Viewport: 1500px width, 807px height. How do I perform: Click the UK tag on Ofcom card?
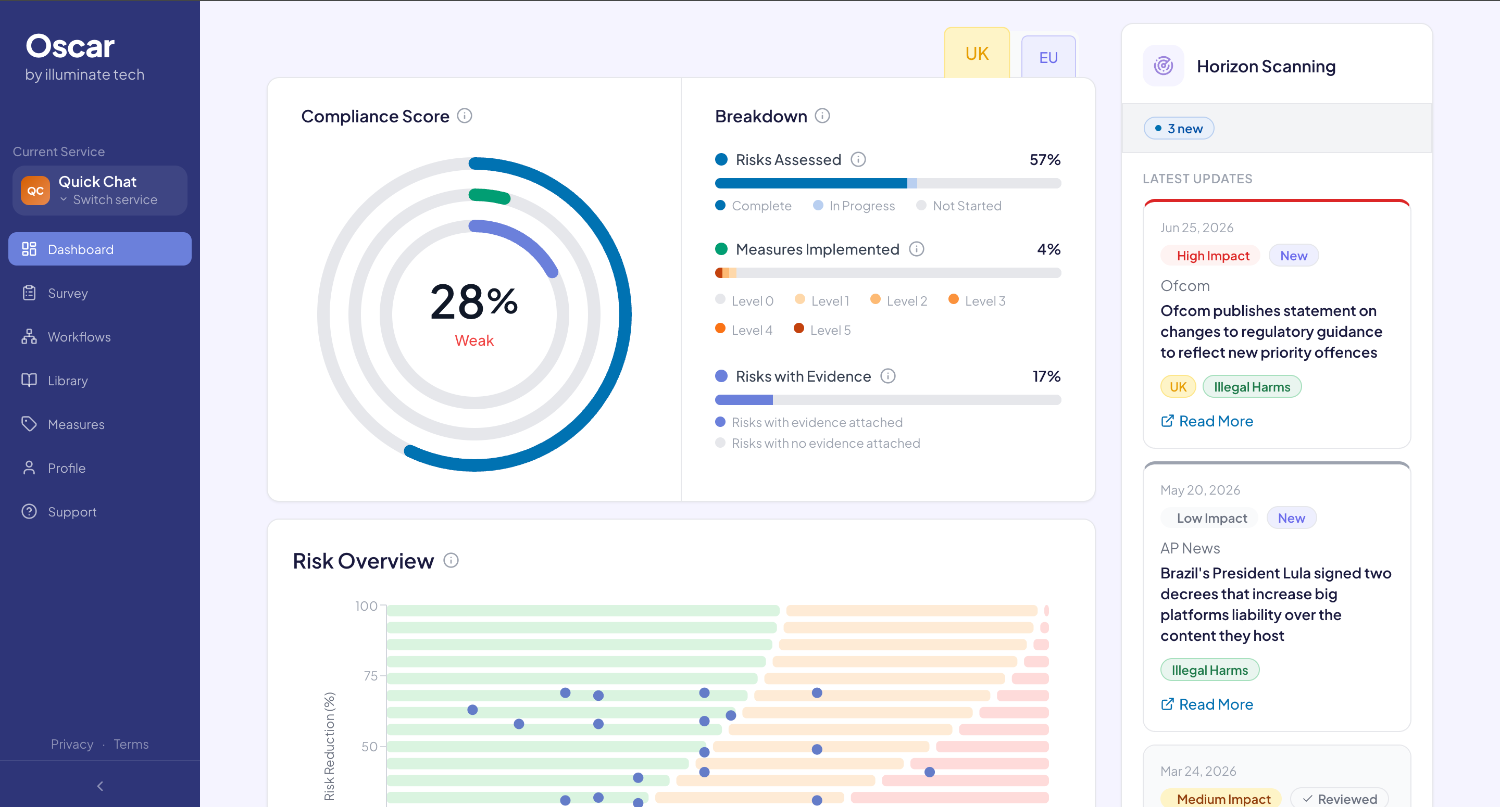coord(1178,387)
